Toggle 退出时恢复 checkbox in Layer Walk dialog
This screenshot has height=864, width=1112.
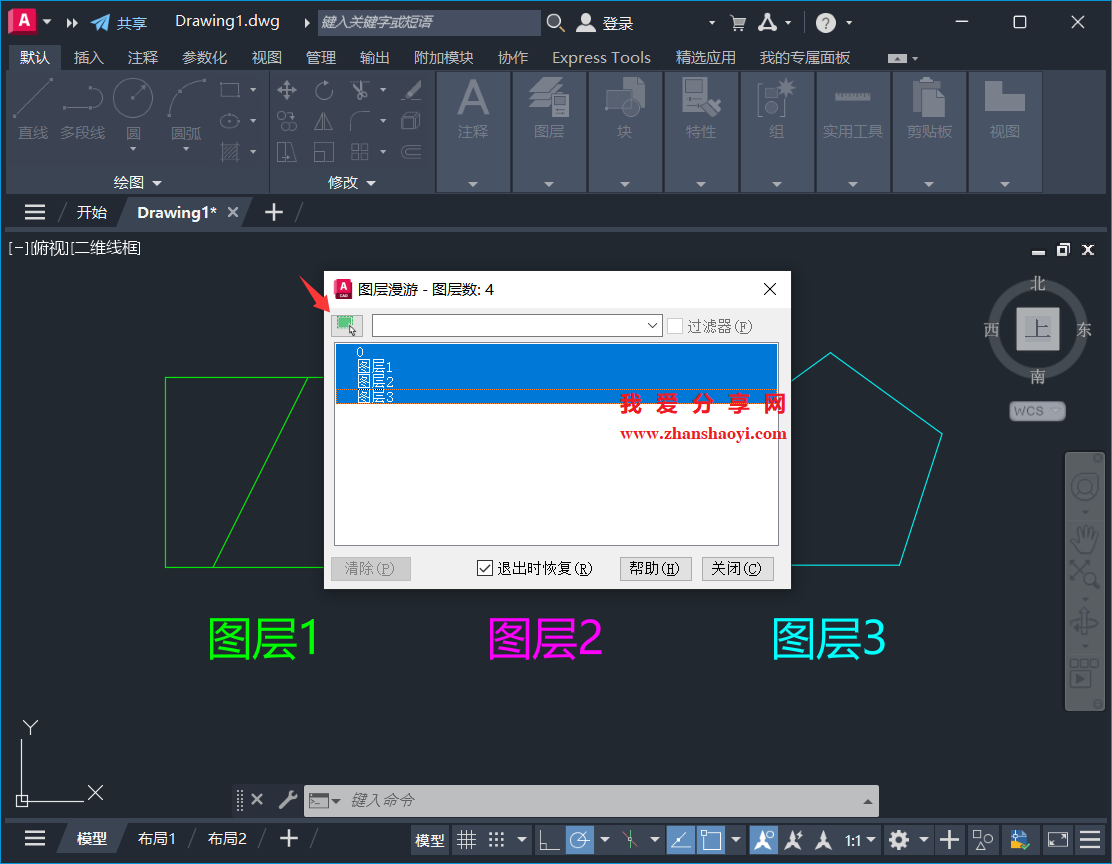[483, 568]
